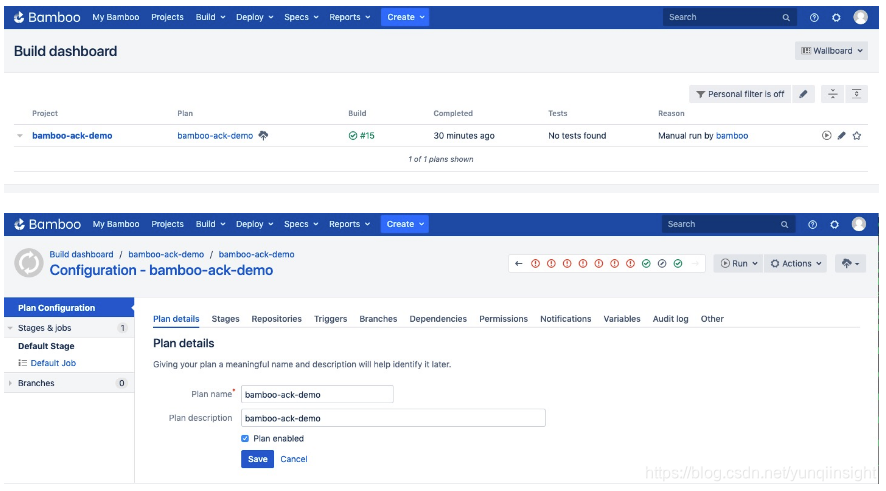Click the green success icon for build #15
This screenshot has width=886, height=491.
coord(353,136)
